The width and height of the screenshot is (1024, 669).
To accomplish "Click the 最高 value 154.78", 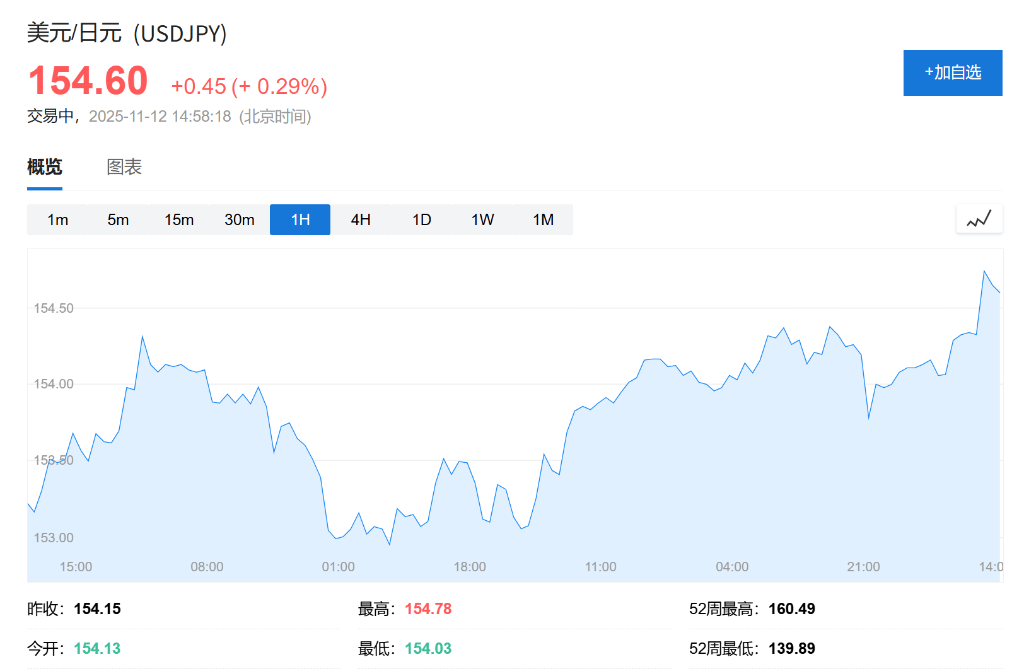I will click(428, 608).
